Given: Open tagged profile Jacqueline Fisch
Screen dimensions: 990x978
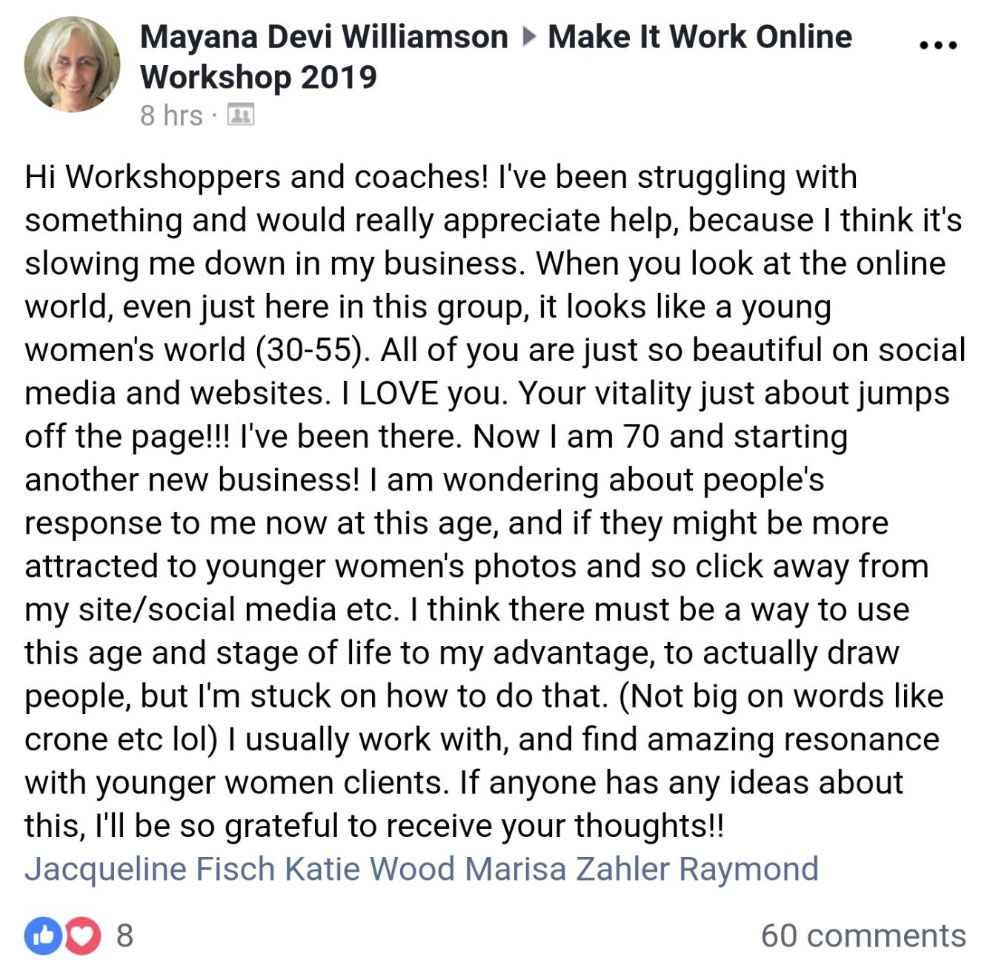Looking at the screenshot, I should click(150, 868).
